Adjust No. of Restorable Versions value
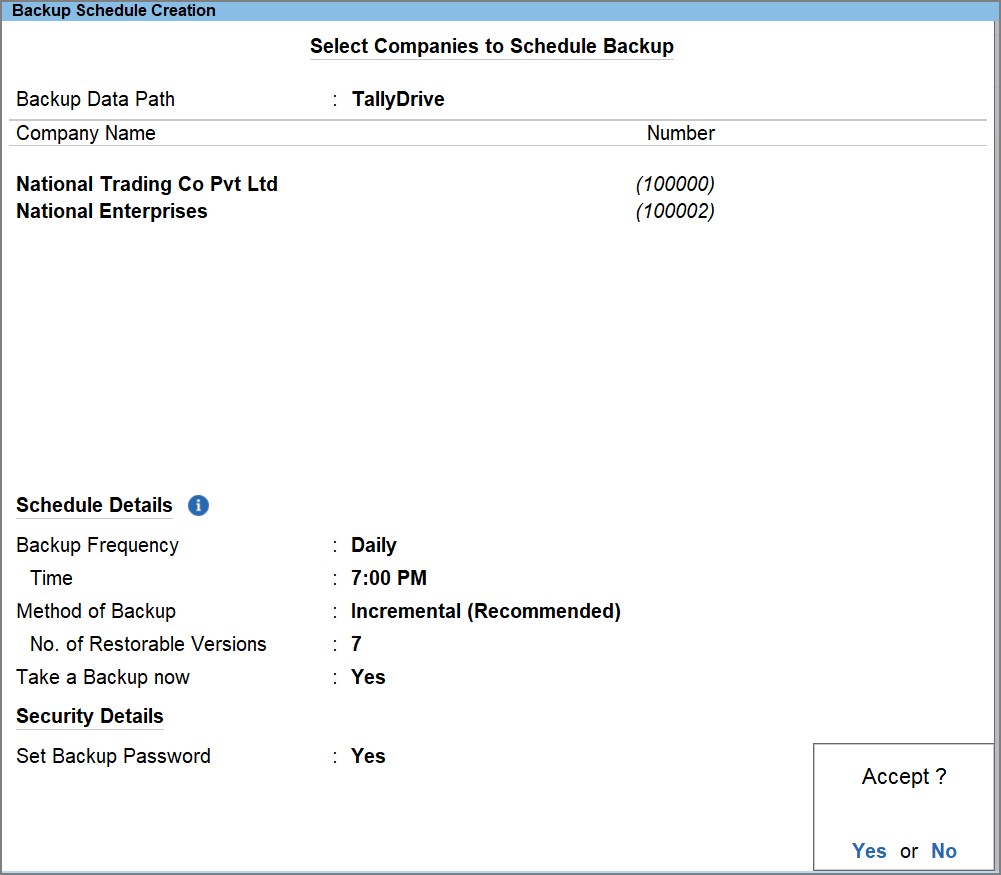This screenshot has height=875, width=1001. [x=356, y=644]
